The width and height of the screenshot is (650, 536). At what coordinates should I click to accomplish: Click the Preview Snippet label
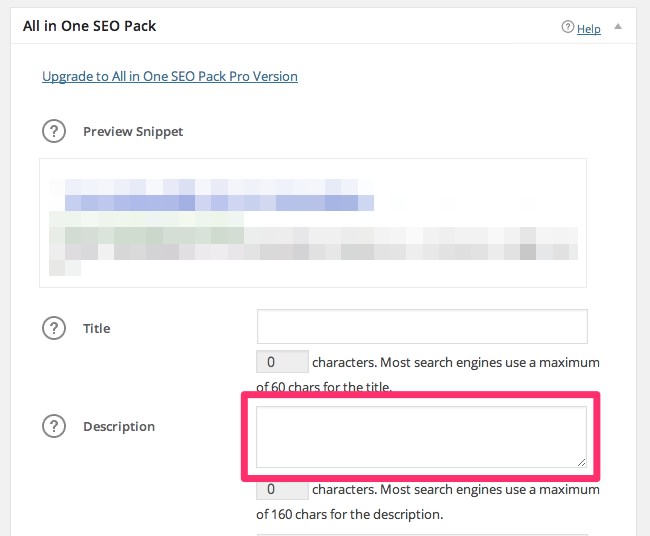133,131
